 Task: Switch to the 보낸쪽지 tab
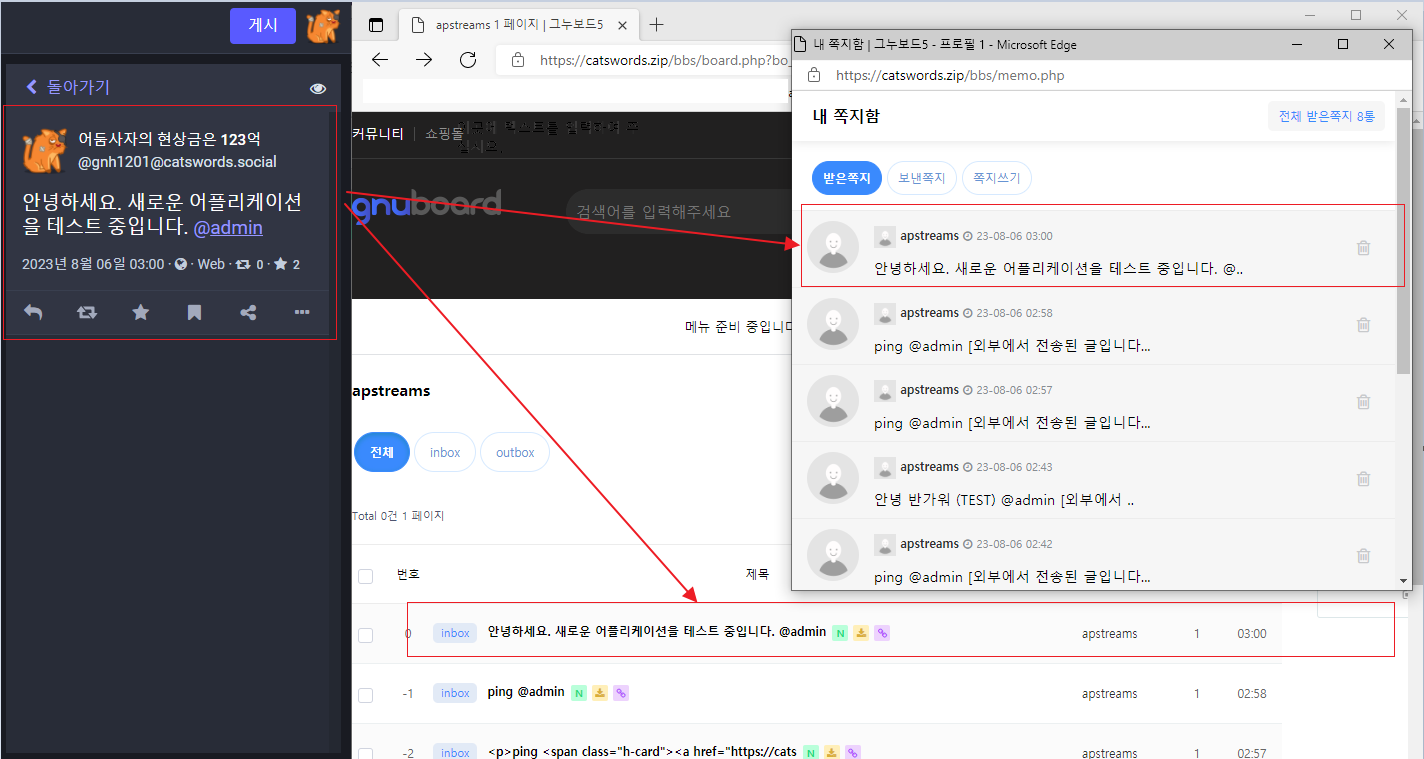[x=921, y=178]
